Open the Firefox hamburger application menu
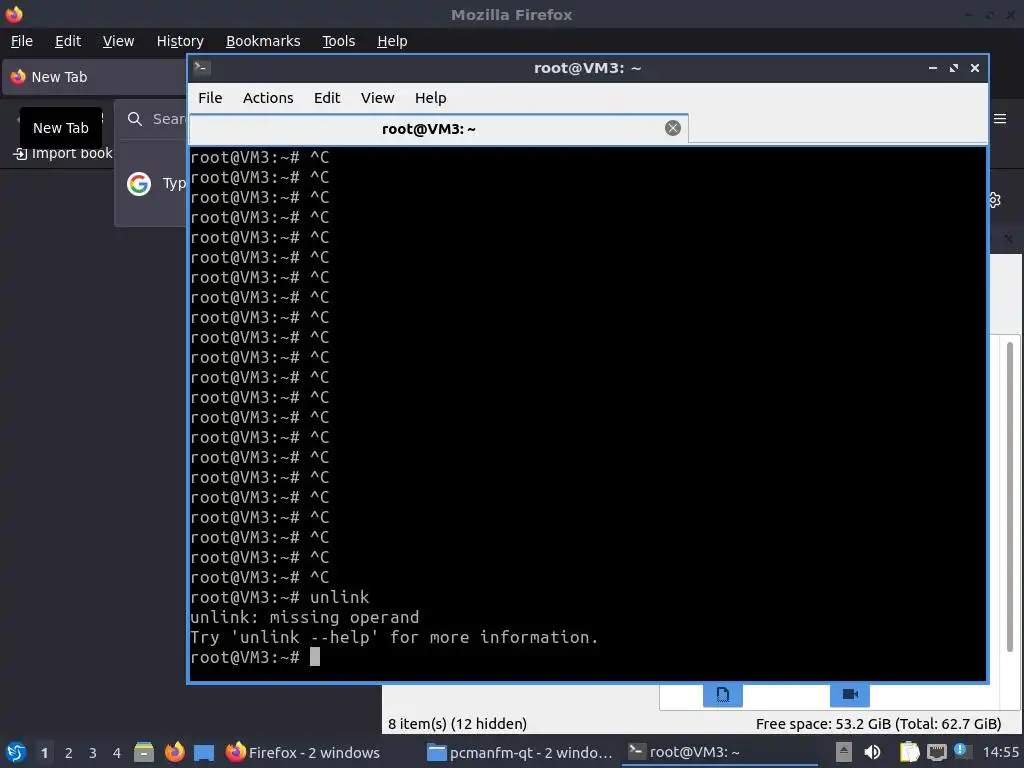1024x768 pixels. coord(1000,118)
